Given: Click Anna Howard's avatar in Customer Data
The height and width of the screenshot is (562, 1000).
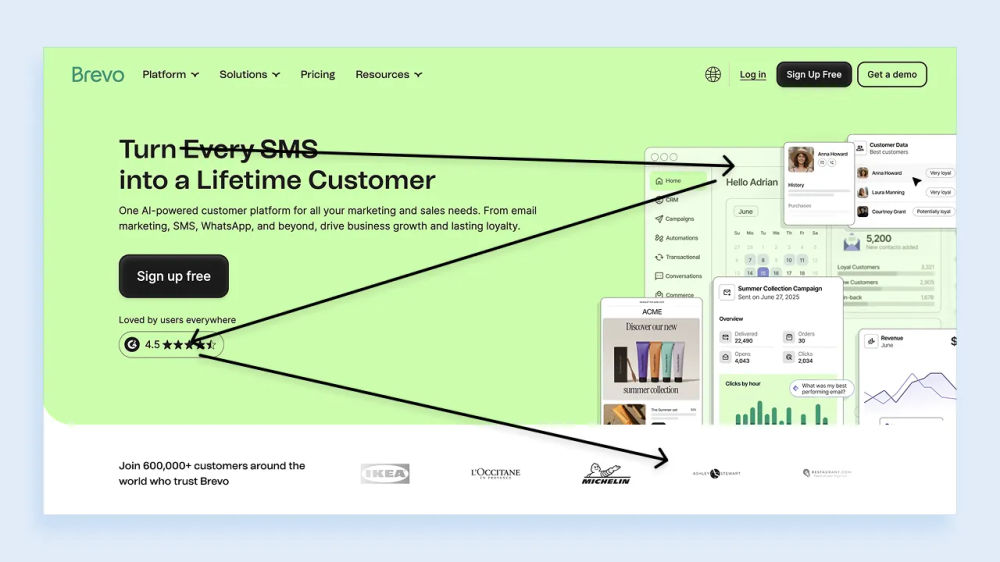Looking at the screenshot, I should [863, 173].
